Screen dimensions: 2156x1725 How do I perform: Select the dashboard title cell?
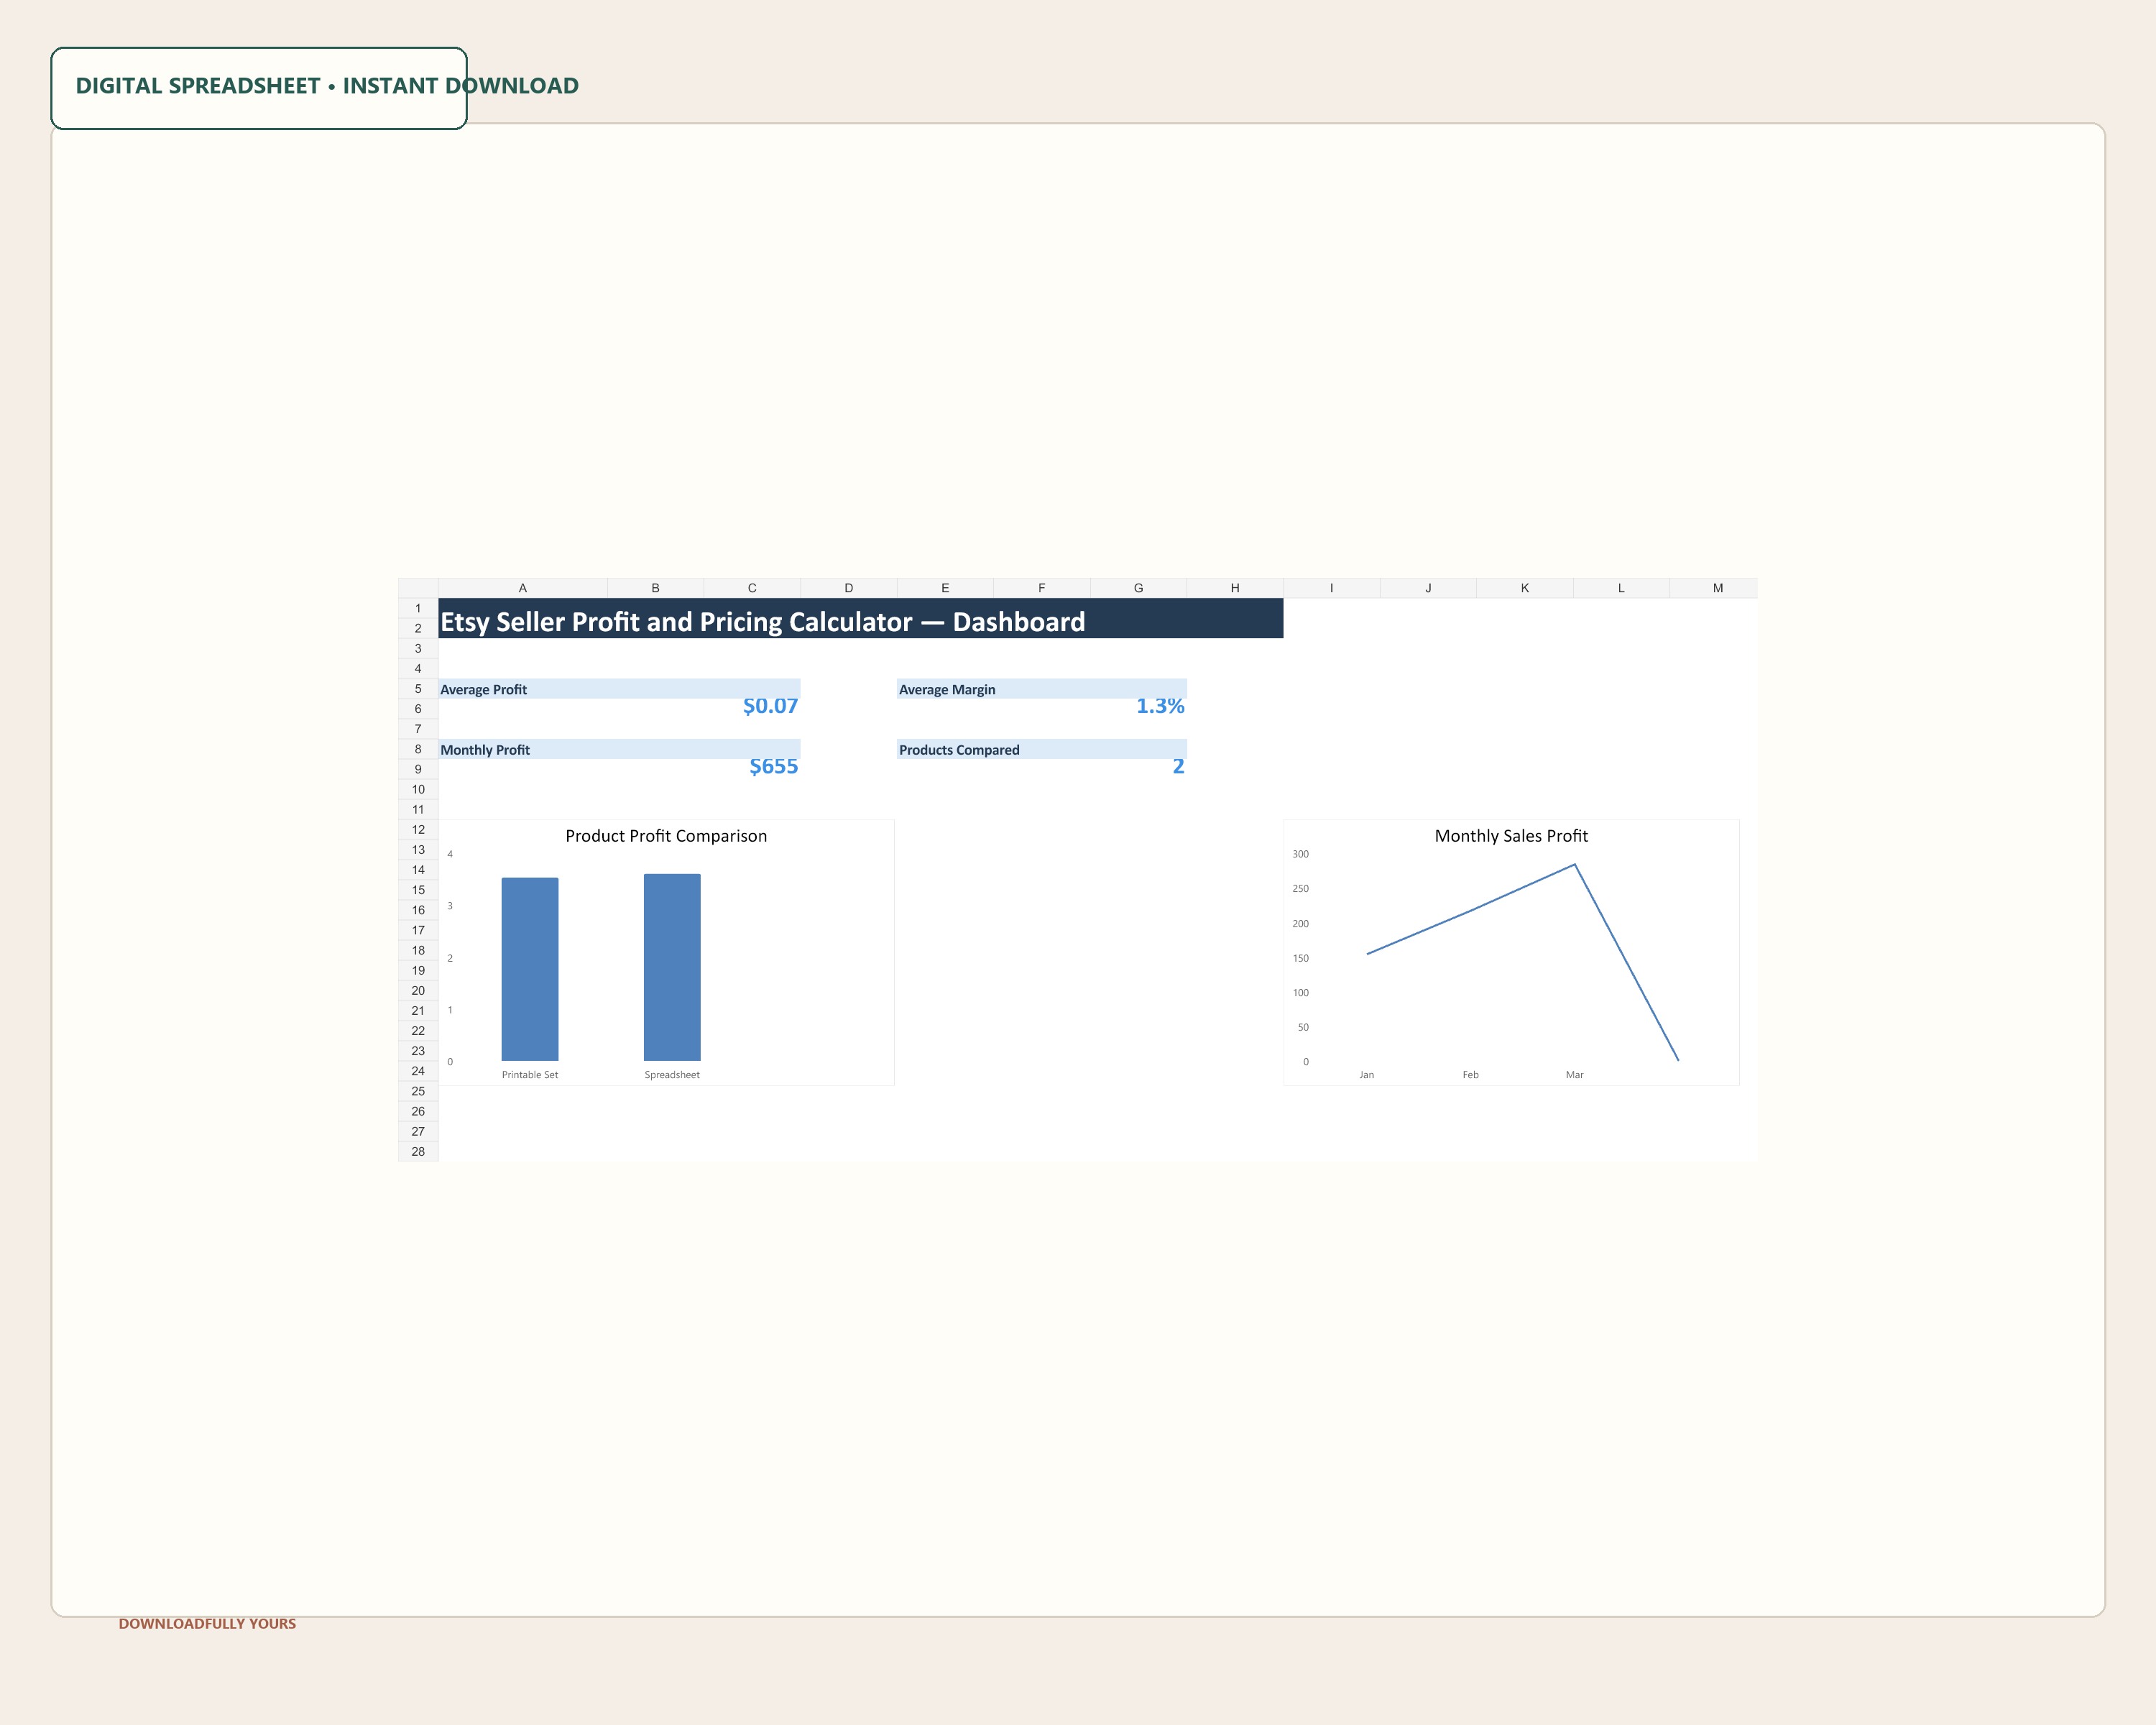tap(860, 618)
